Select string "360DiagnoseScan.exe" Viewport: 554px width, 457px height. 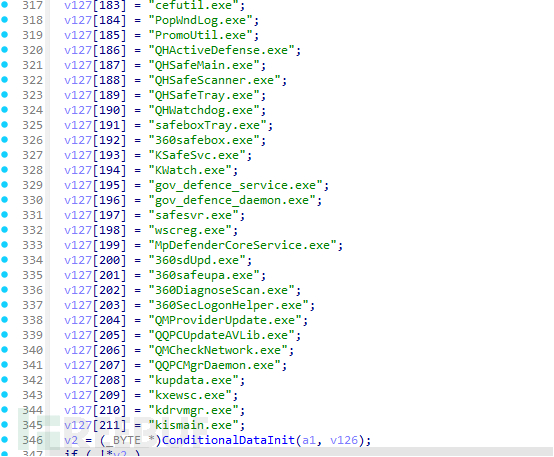coord(222,291)
